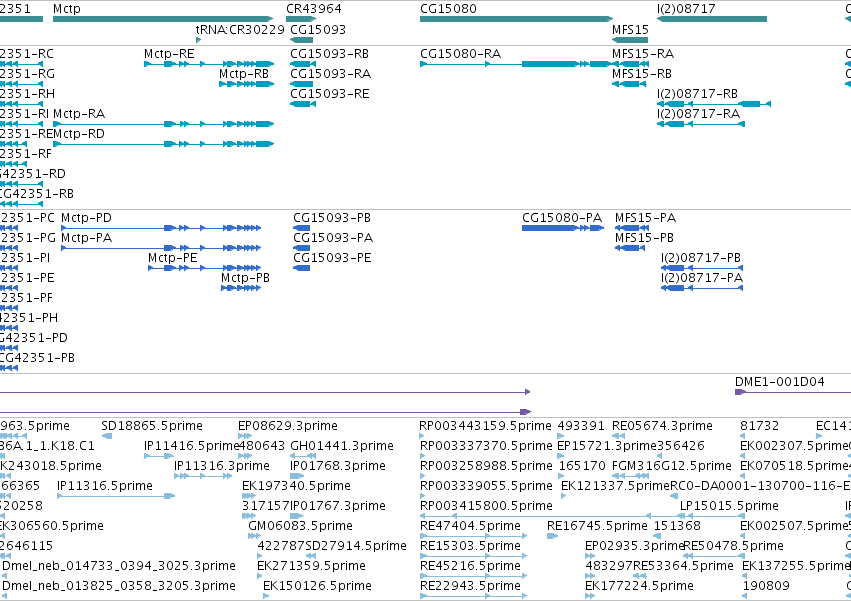Select EST IP11316.5prime

(105, 486)
